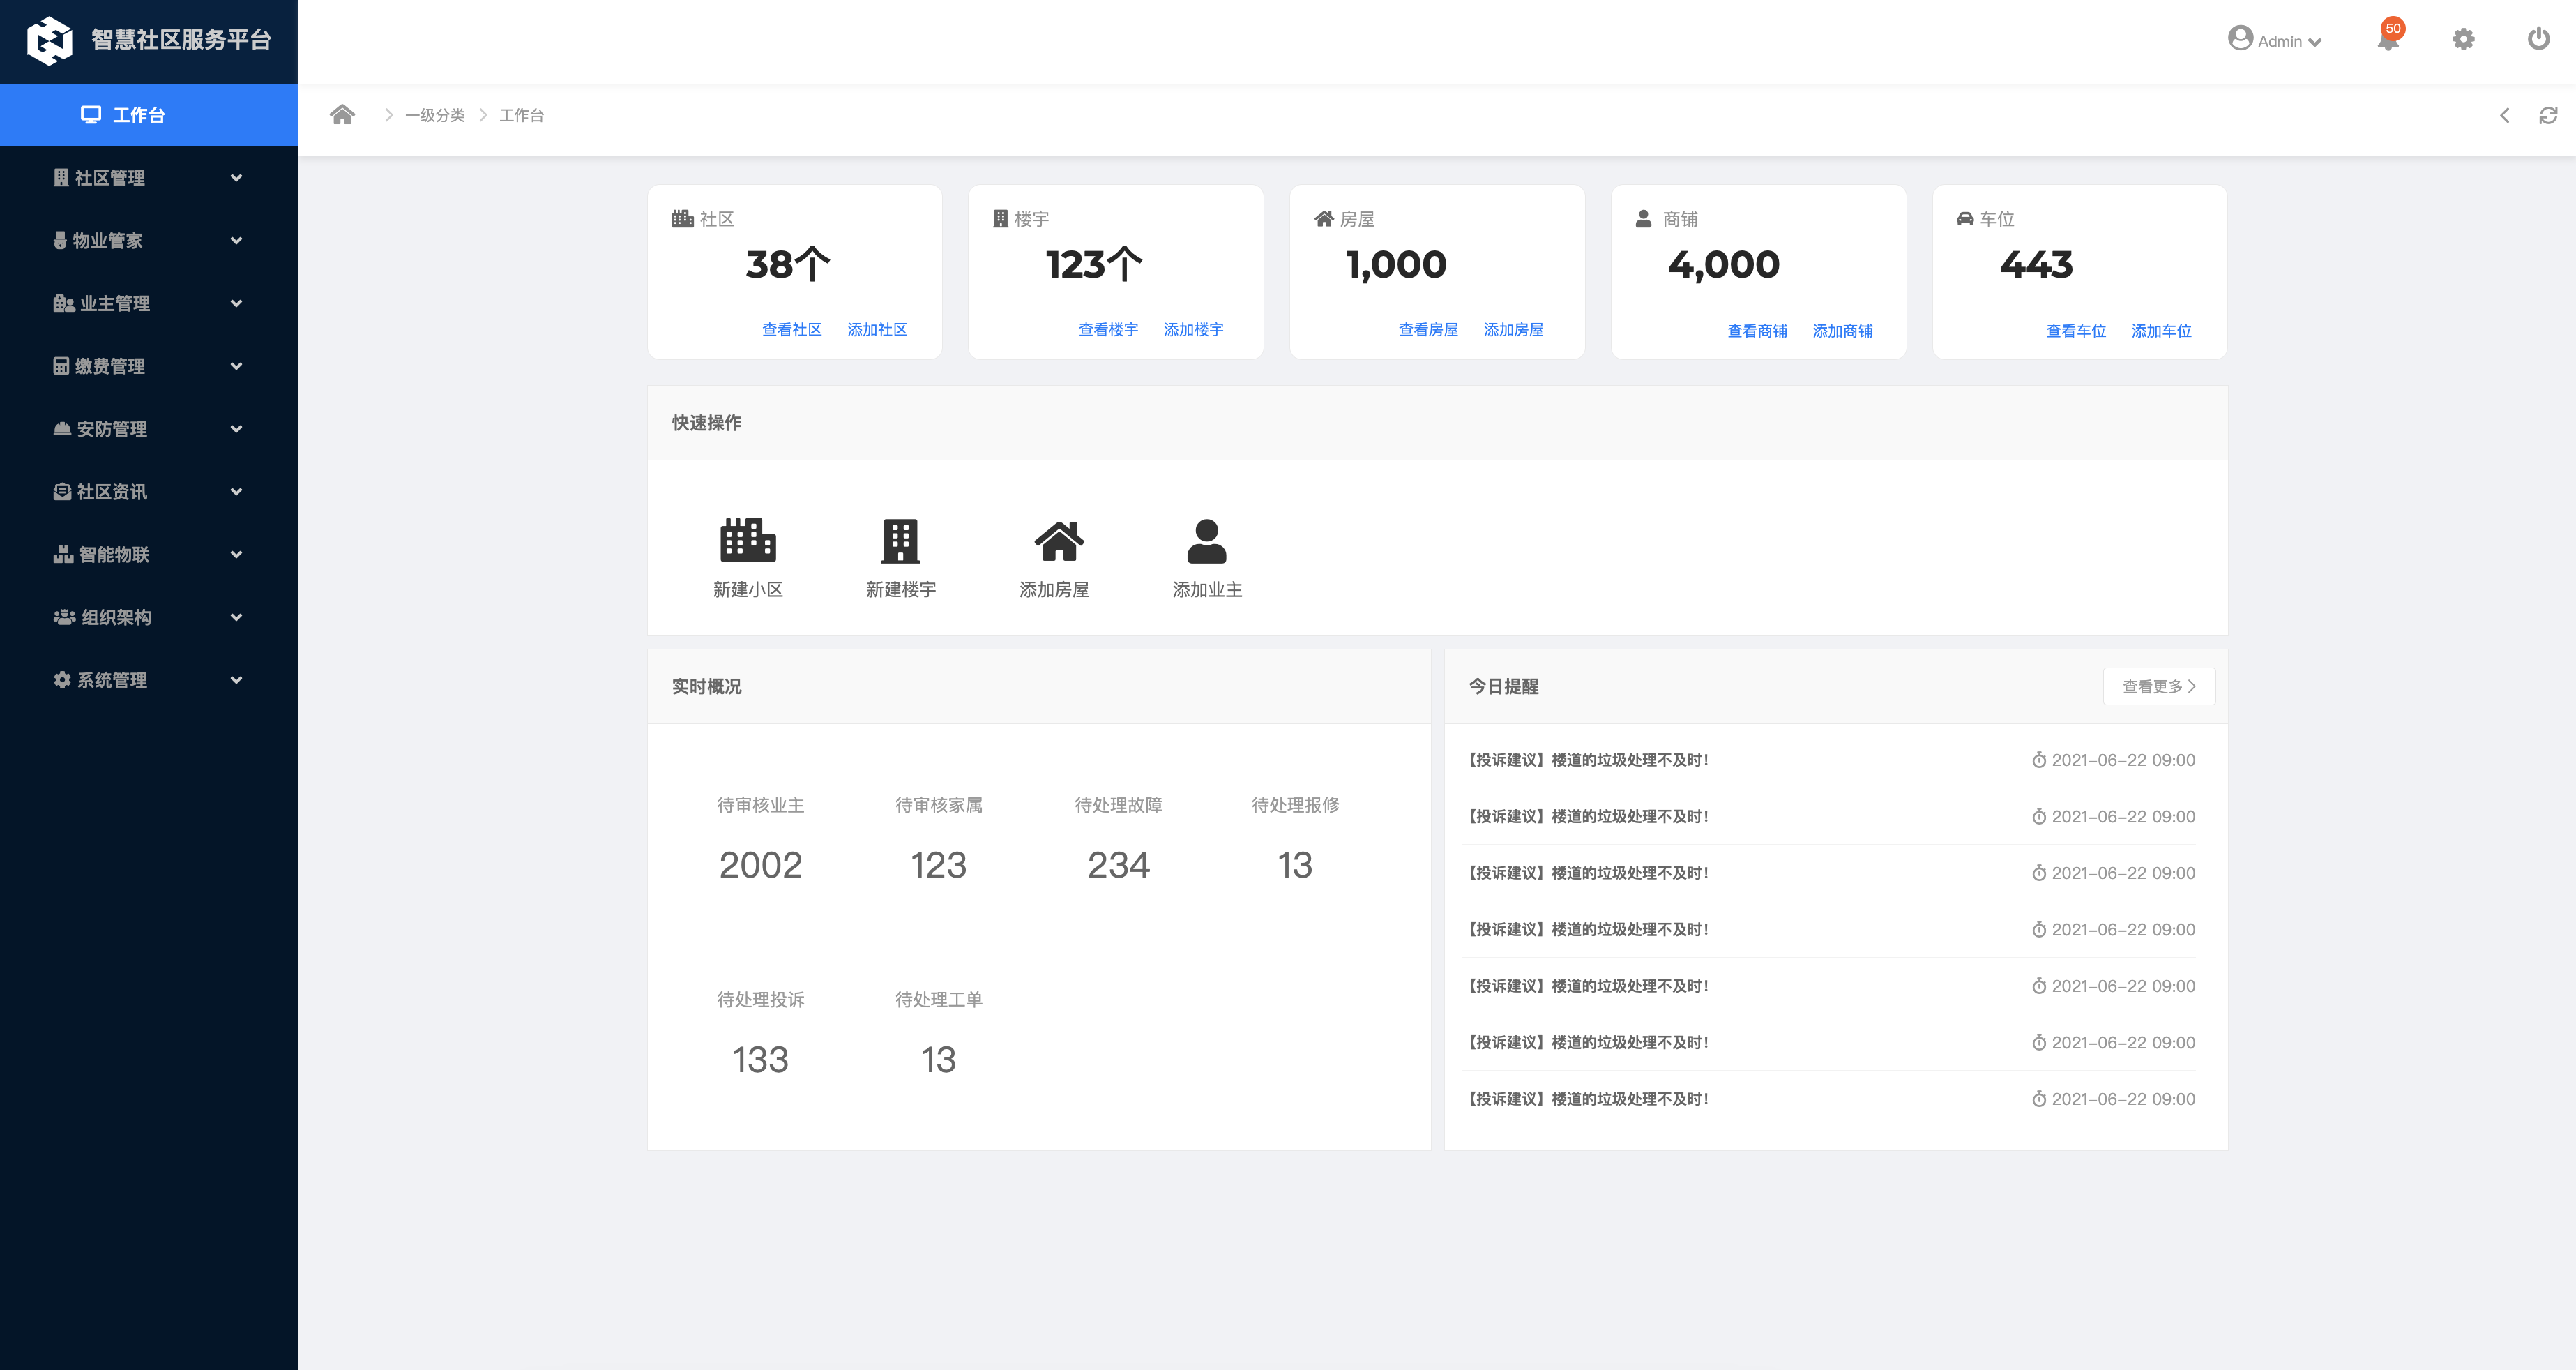Open the notification bell with 50 badge

pos(2390,37)
